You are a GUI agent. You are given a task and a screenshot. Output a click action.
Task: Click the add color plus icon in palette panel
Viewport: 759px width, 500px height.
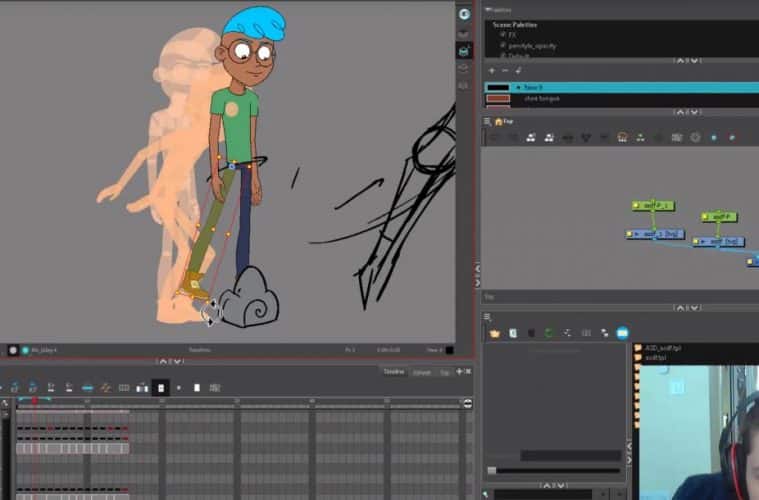point(491,70)
